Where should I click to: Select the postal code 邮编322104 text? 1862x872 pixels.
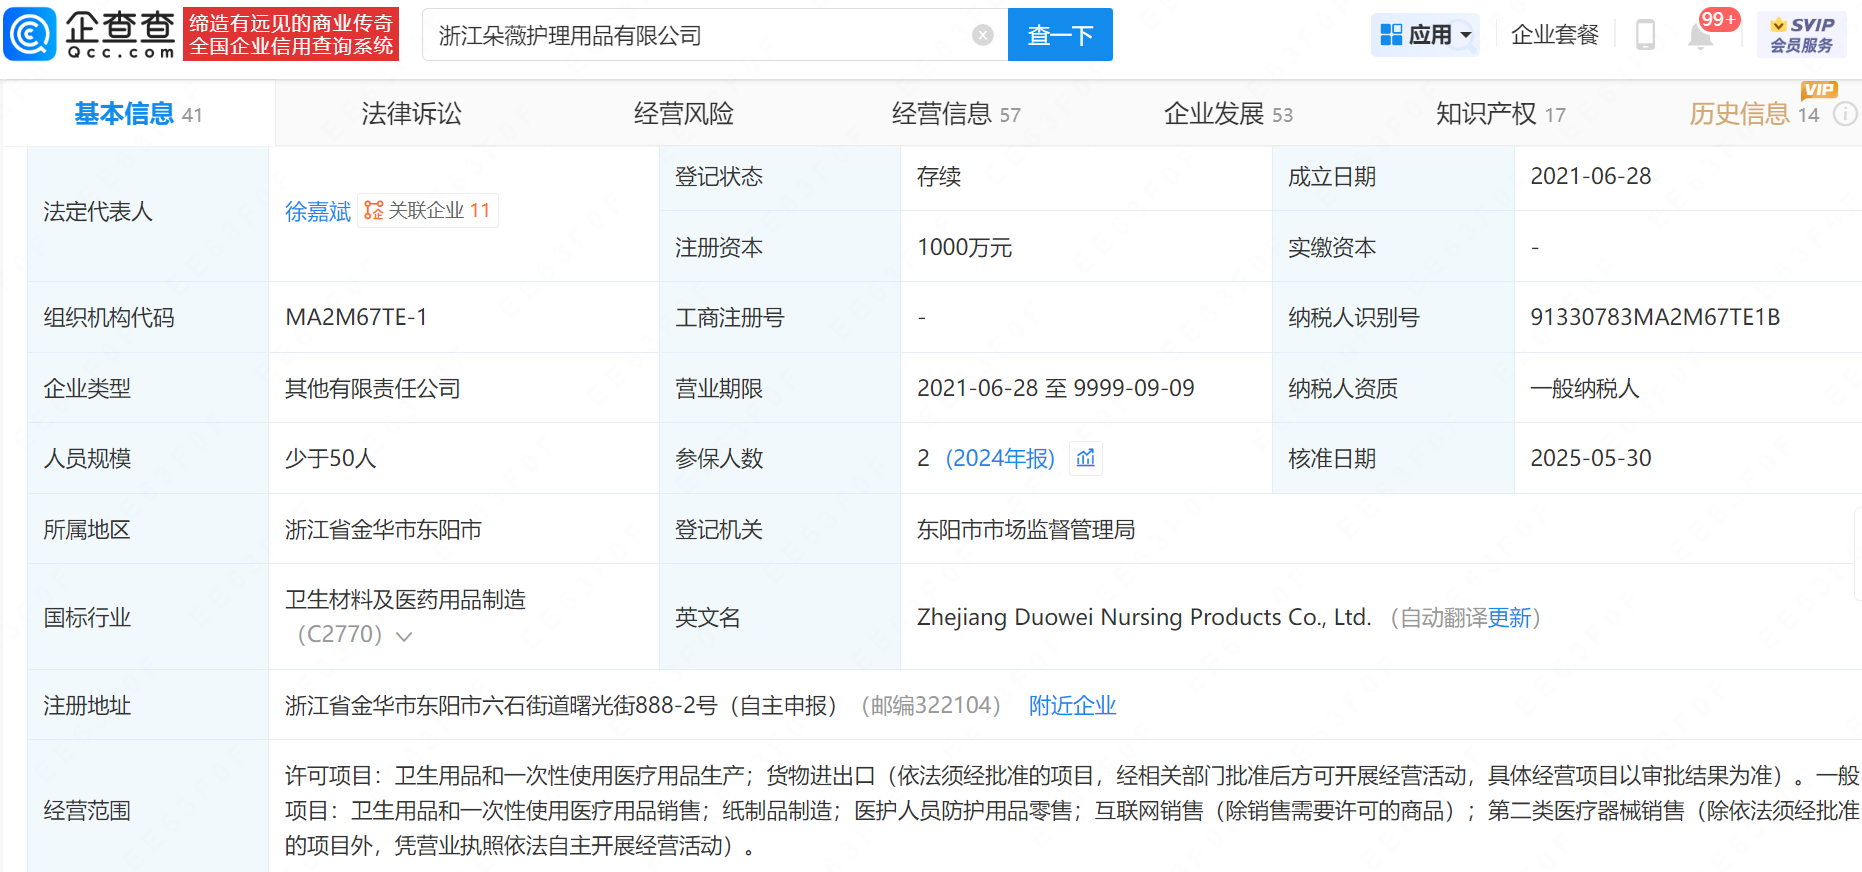(931, 706)
